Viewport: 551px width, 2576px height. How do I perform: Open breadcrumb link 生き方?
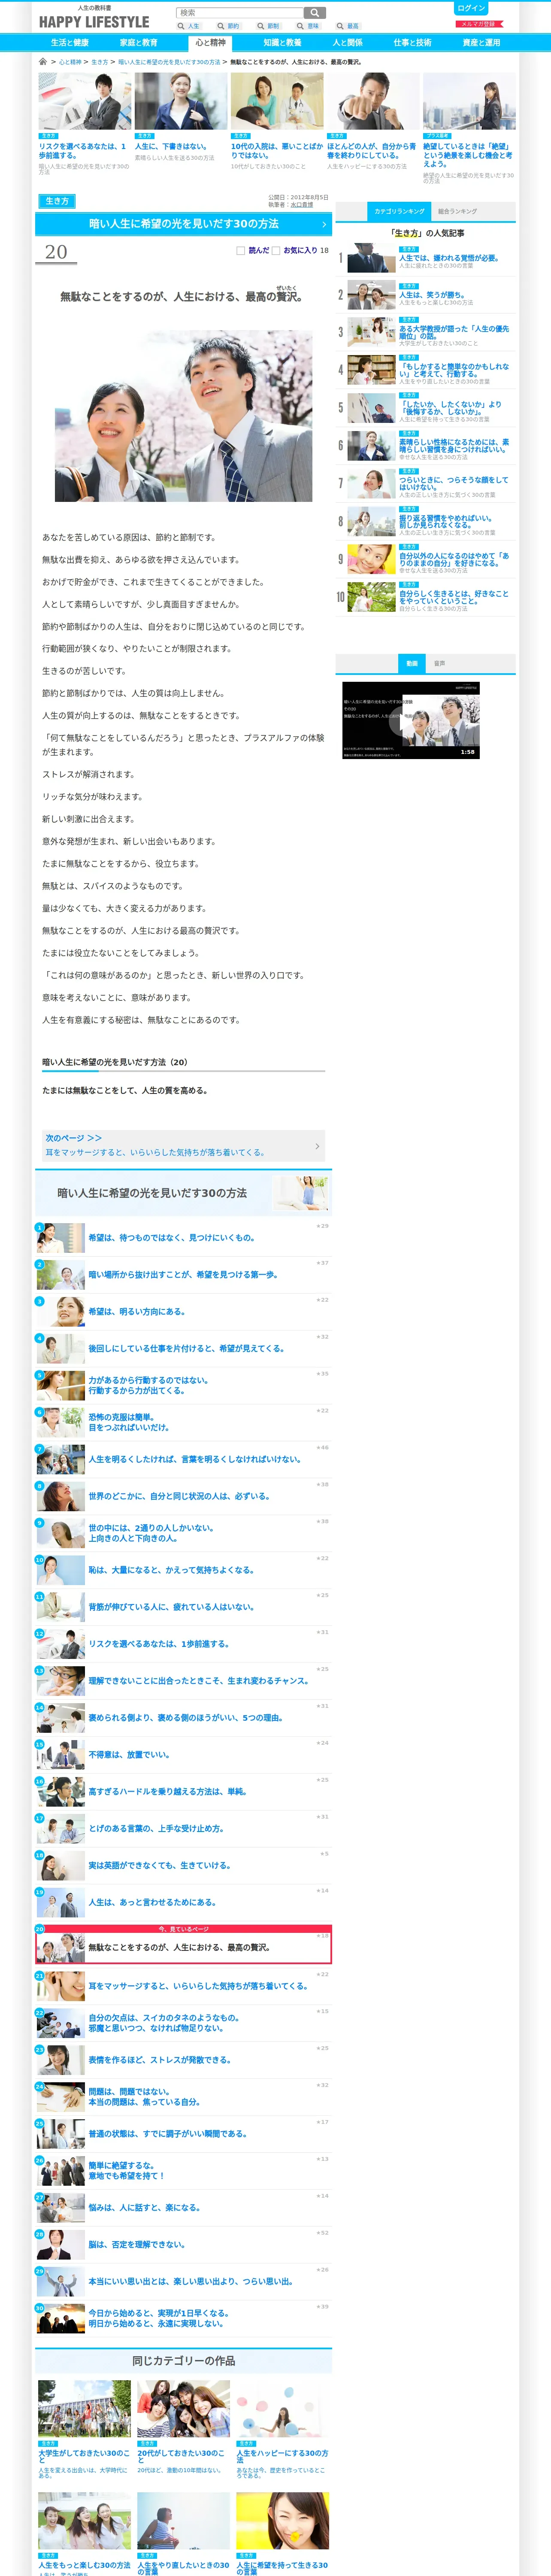100,62
